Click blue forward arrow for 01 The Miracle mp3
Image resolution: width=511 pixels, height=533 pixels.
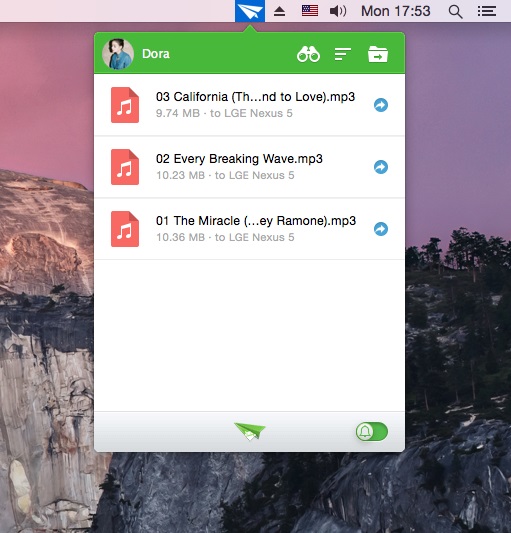pos(381,229)
